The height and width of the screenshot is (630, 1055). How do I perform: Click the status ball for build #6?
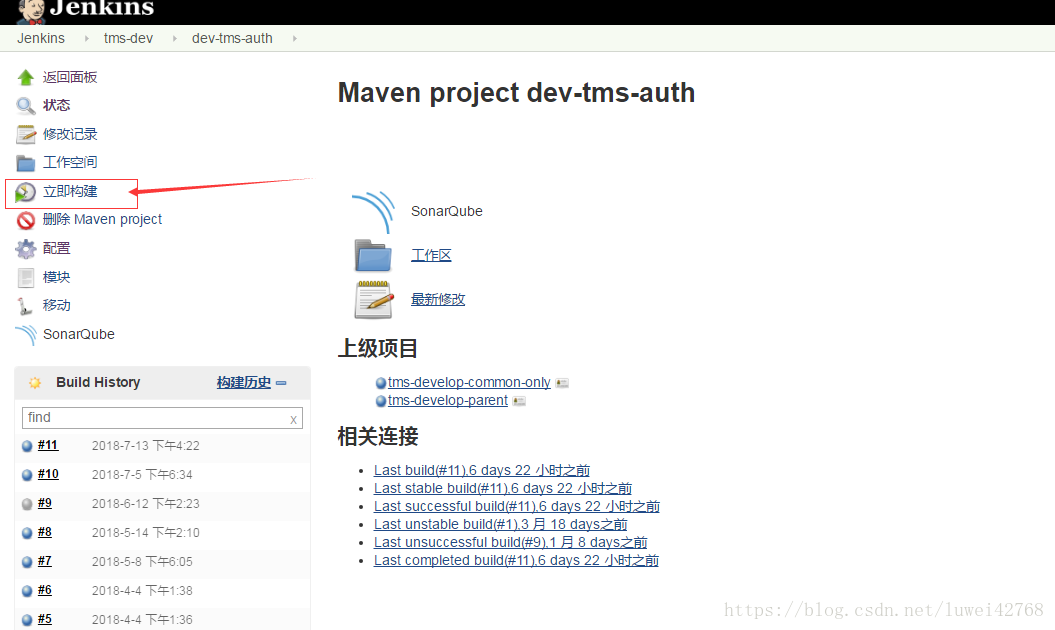(x=27, y=591)
